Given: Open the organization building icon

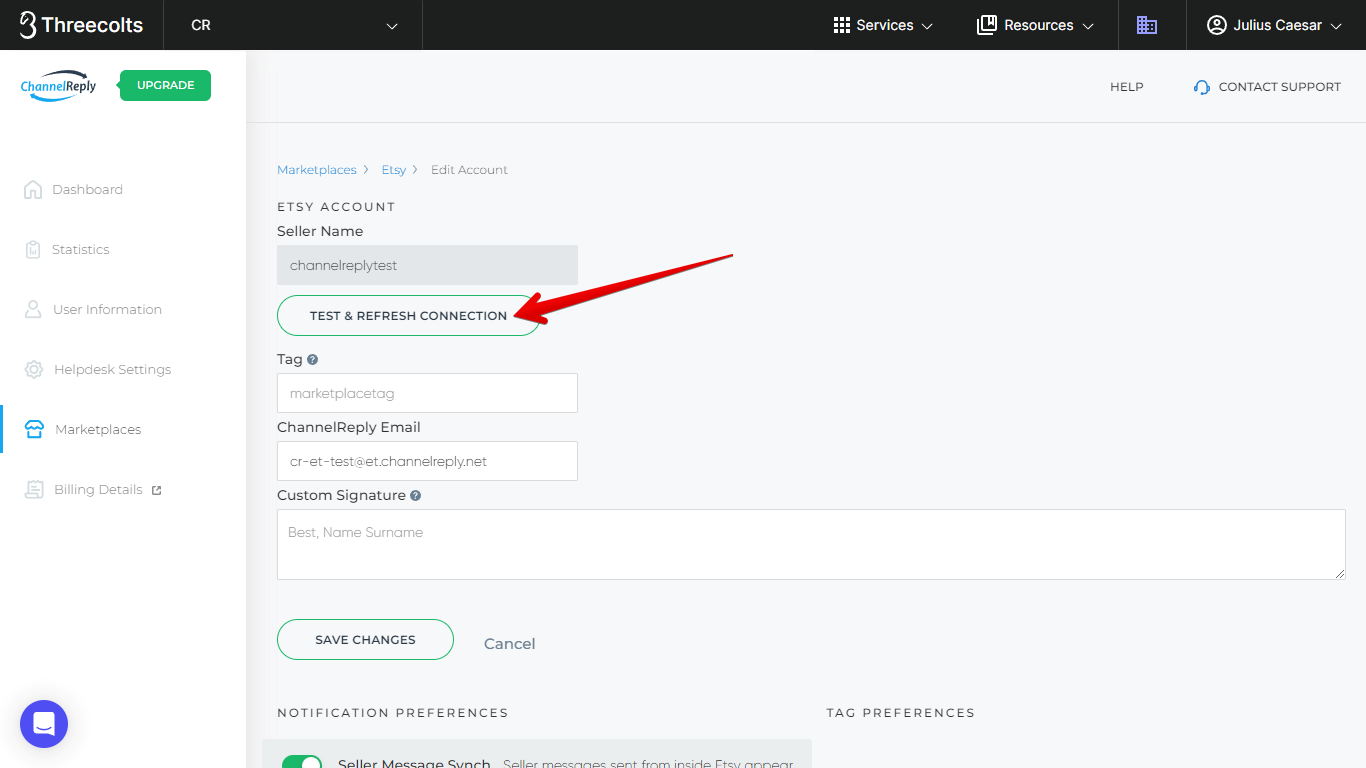Looking at the screenshot, I should 1147,25.
